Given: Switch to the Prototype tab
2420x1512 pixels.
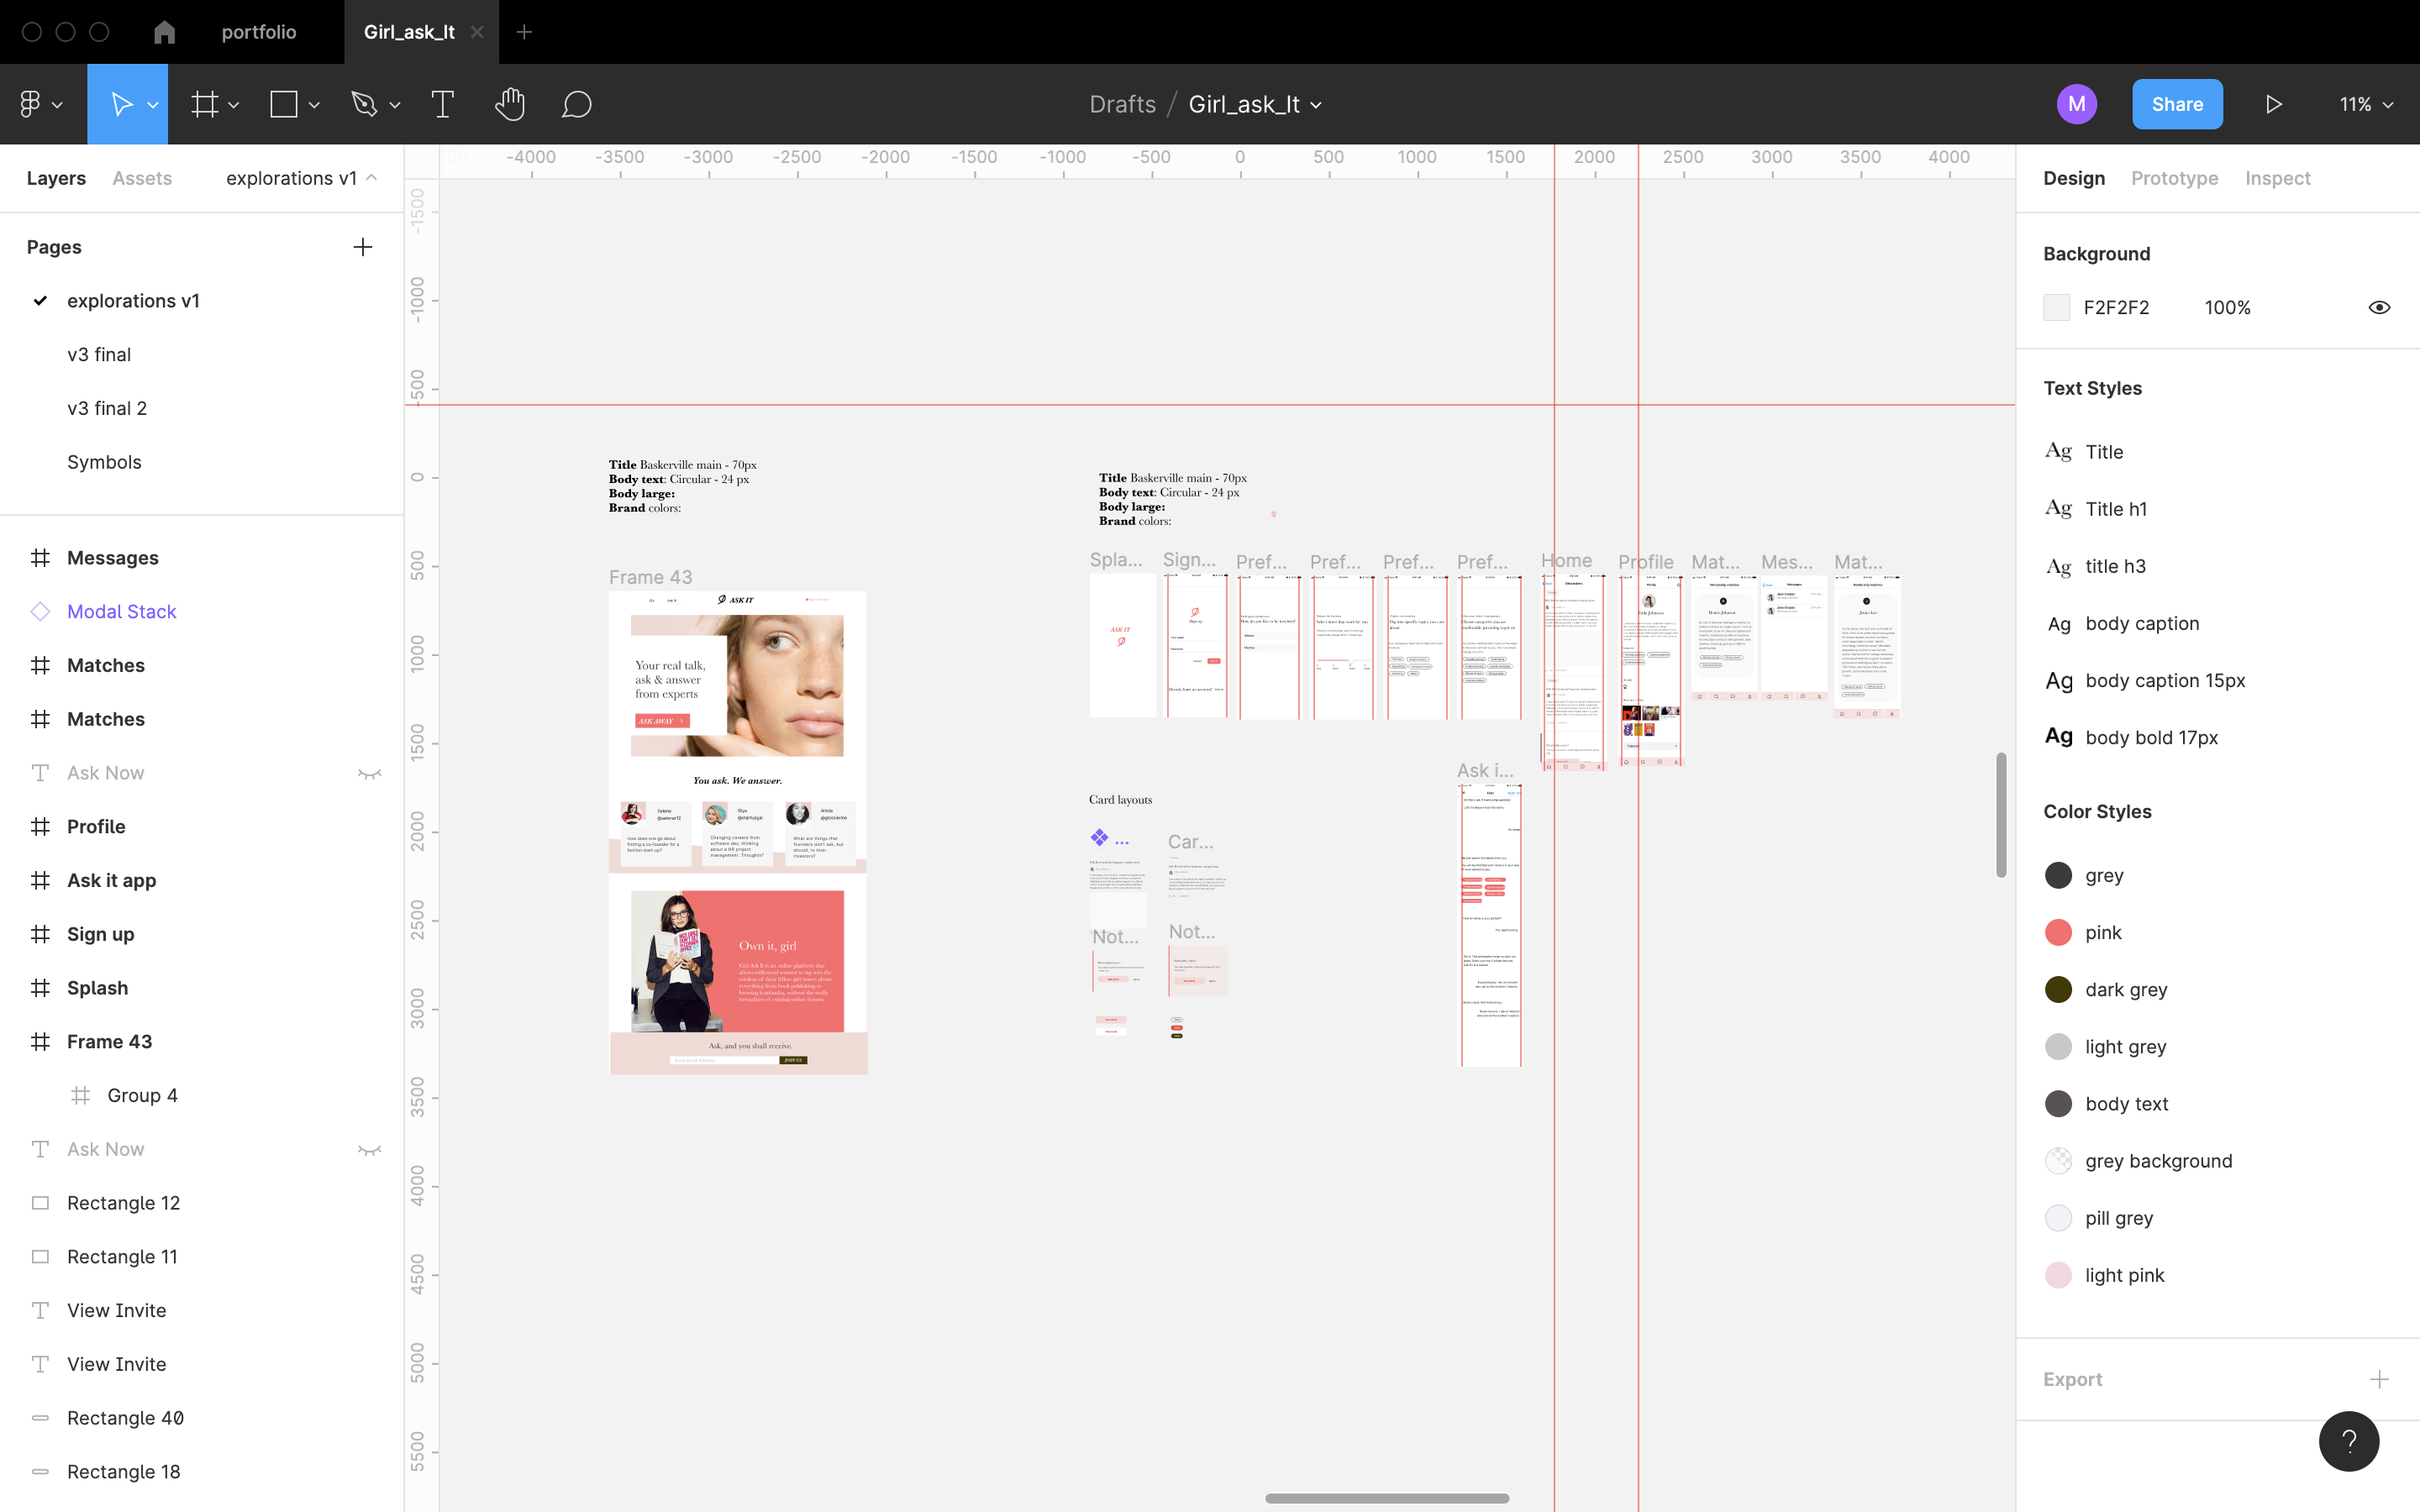Looking at the screenshot, I should point(2174,178).
